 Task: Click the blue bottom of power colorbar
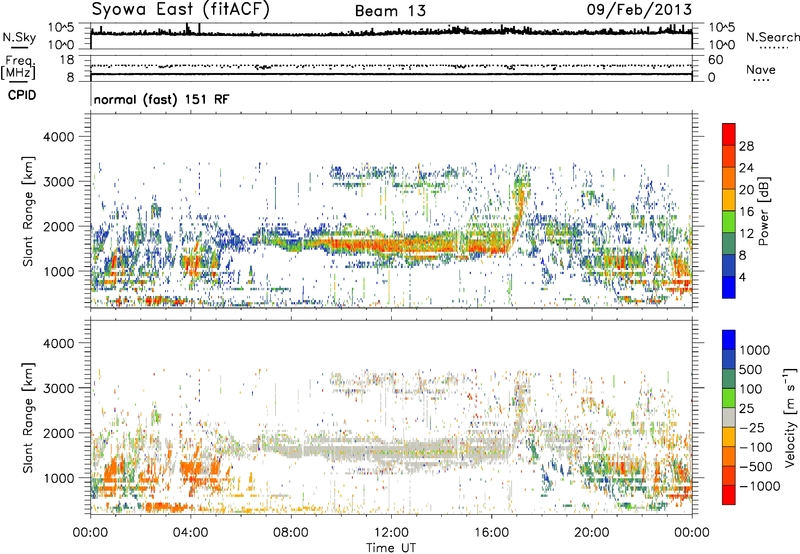point(729,287)
